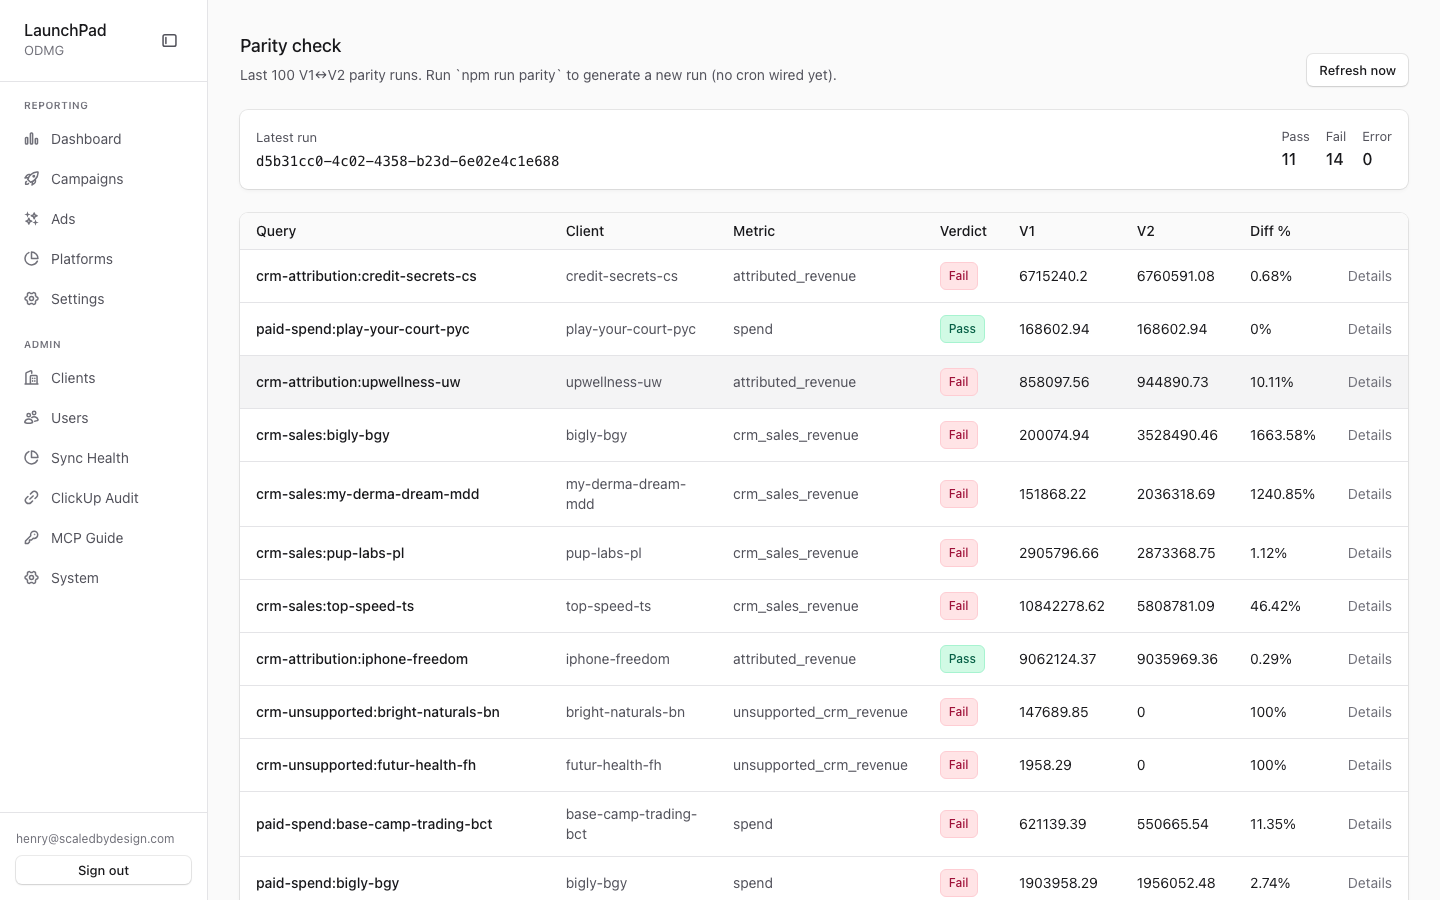Click the 1663.58% diff value
Image resolution: width=1440 pixels, height=900 pixels.
tap(1283, 435)
